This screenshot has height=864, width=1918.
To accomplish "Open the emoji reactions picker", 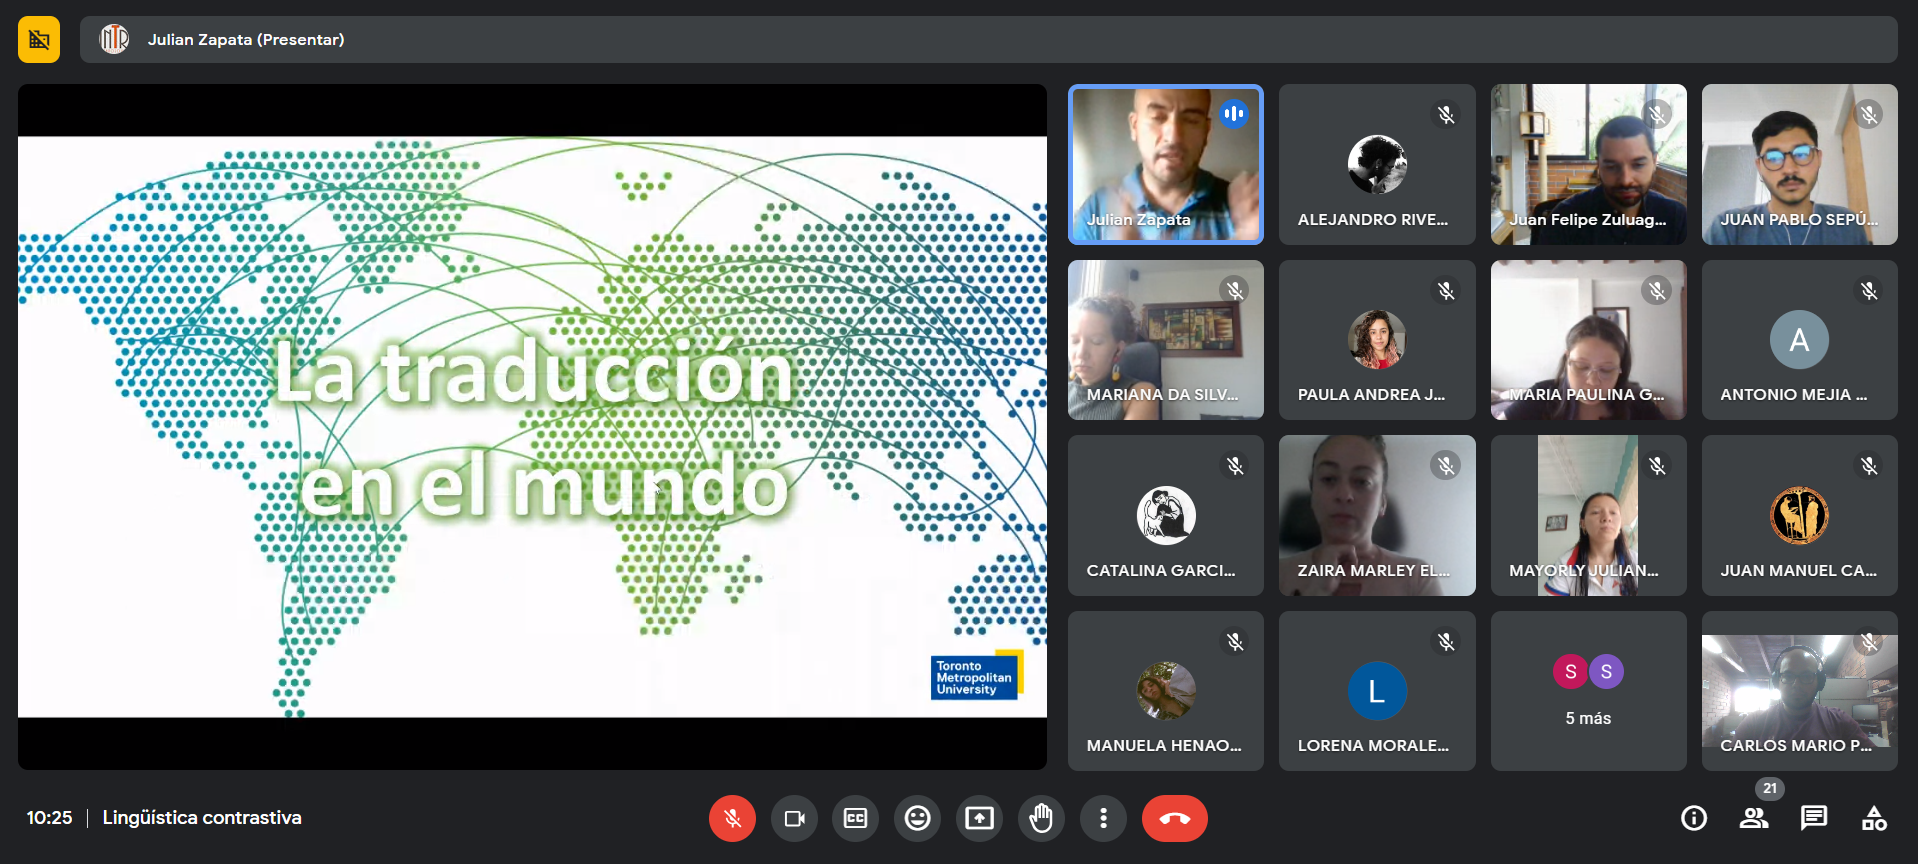I will pyautogui.click(x=917, y=819).
